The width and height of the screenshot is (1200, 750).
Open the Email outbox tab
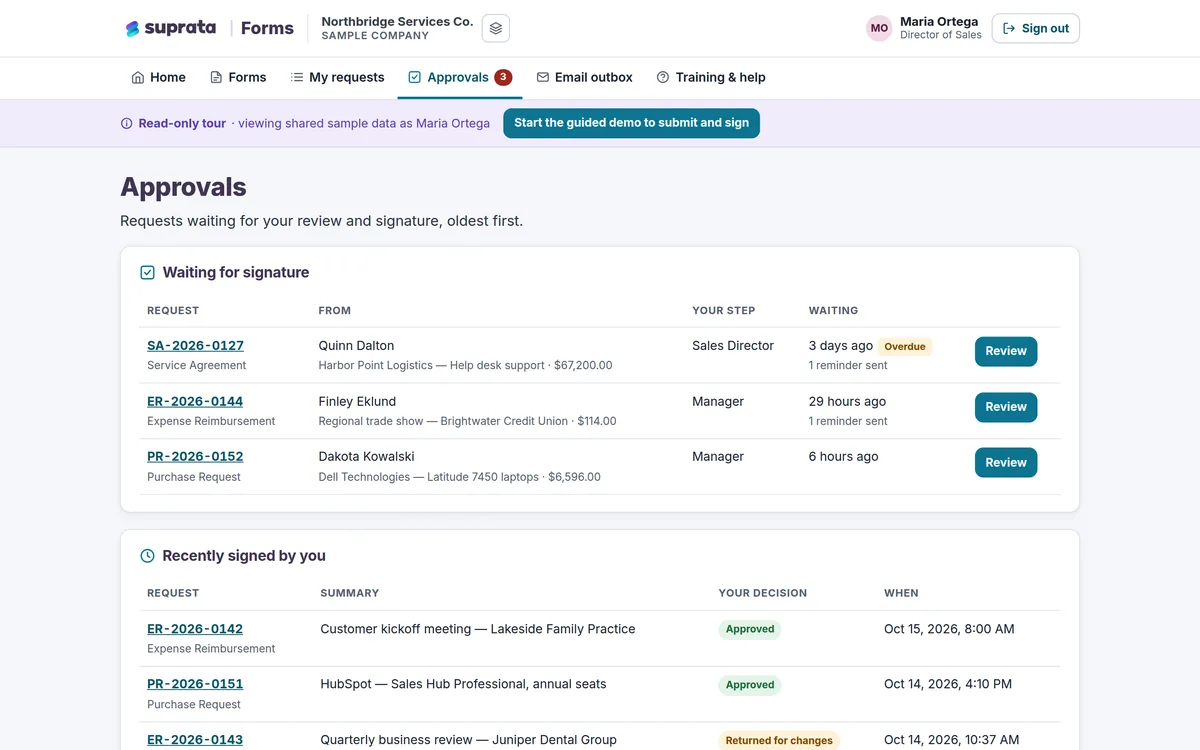[585, 77]
